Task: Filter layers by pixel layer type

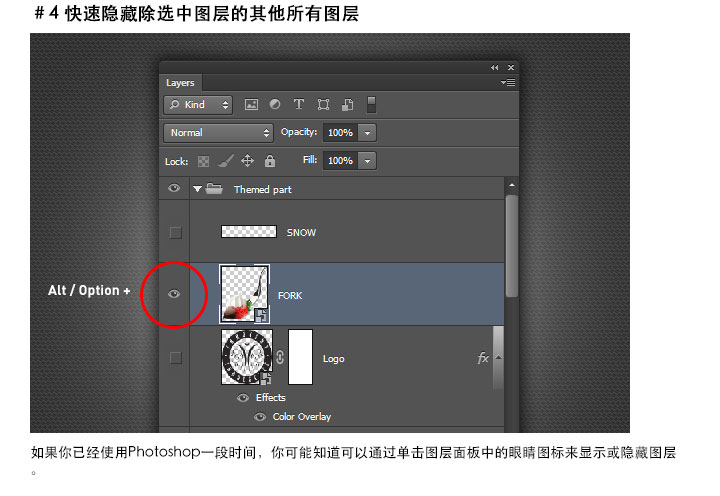Action: (x=251, y=104)
